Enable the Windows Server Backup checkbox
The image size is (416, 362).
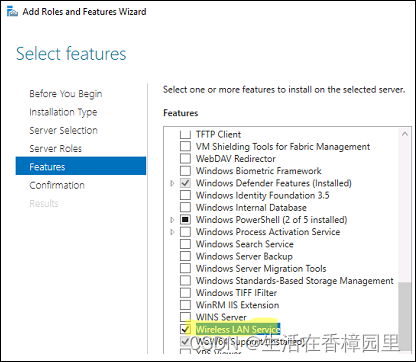click(185, 256)
